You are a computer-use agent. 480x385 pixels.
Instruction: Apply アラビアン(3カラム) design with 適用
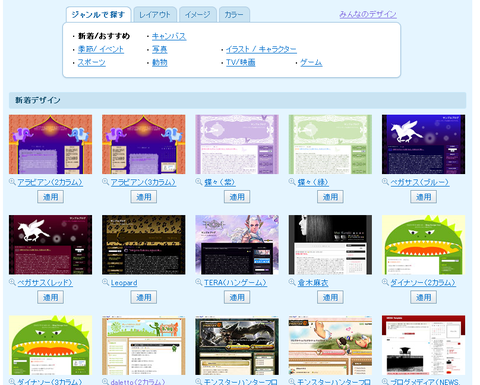click(144, 197)
